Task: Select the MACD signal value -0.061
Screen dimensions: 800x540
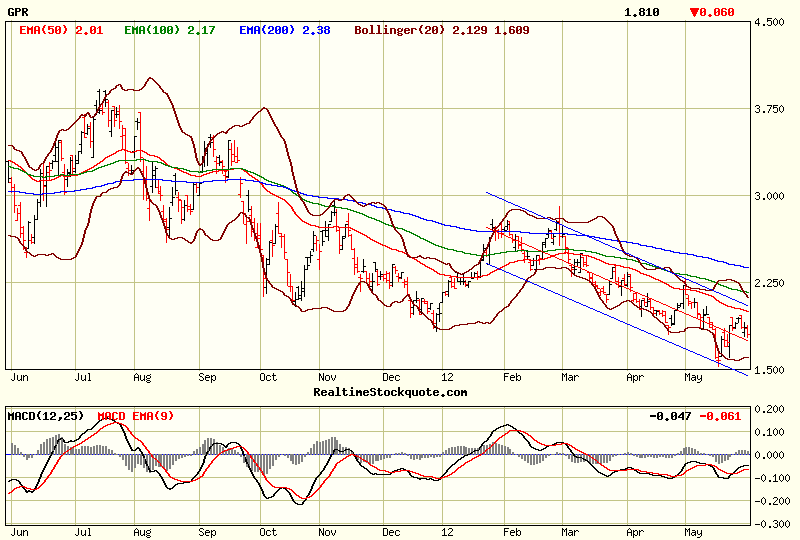Action: click(720, 416)
